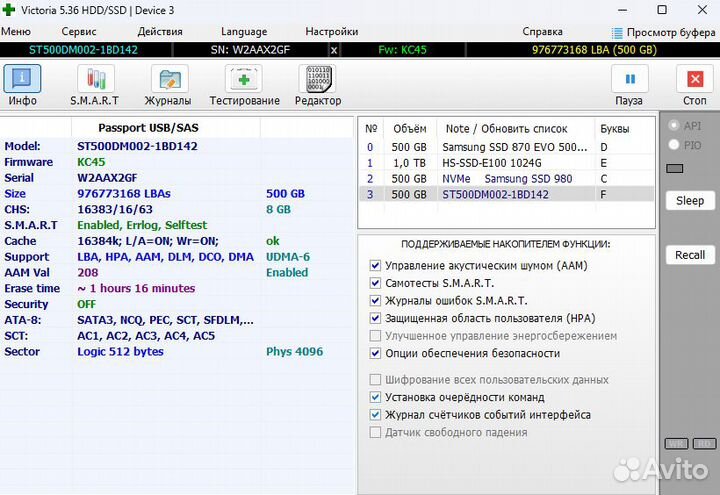This screenshot has height=495, width=720.
Task: Click the № column header
Action: (371, 129)
